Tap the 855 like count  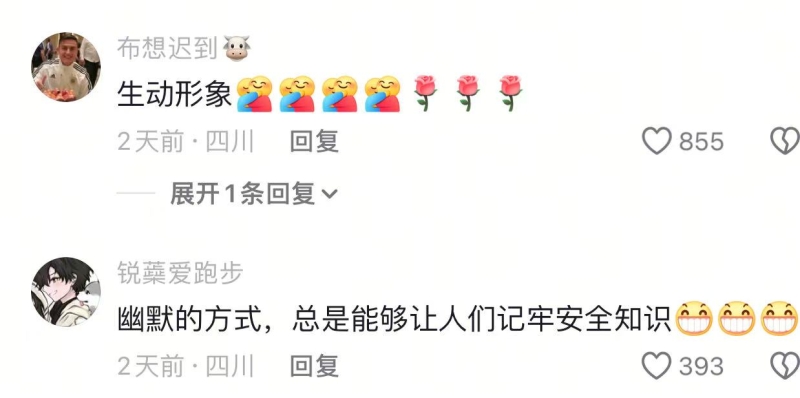tap(702, 141)
